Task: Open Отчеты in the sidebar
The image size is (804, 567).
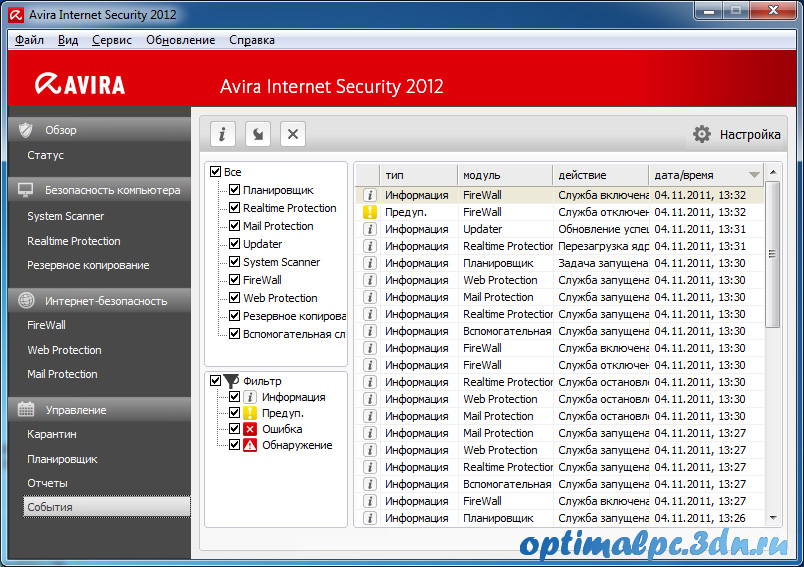Action: click(47, 483)
